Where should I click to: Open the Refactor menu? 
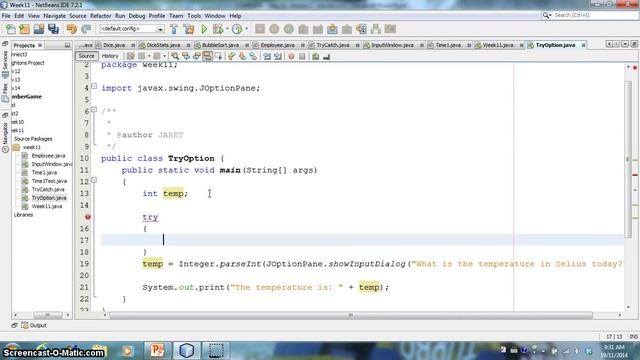(100, 16)
